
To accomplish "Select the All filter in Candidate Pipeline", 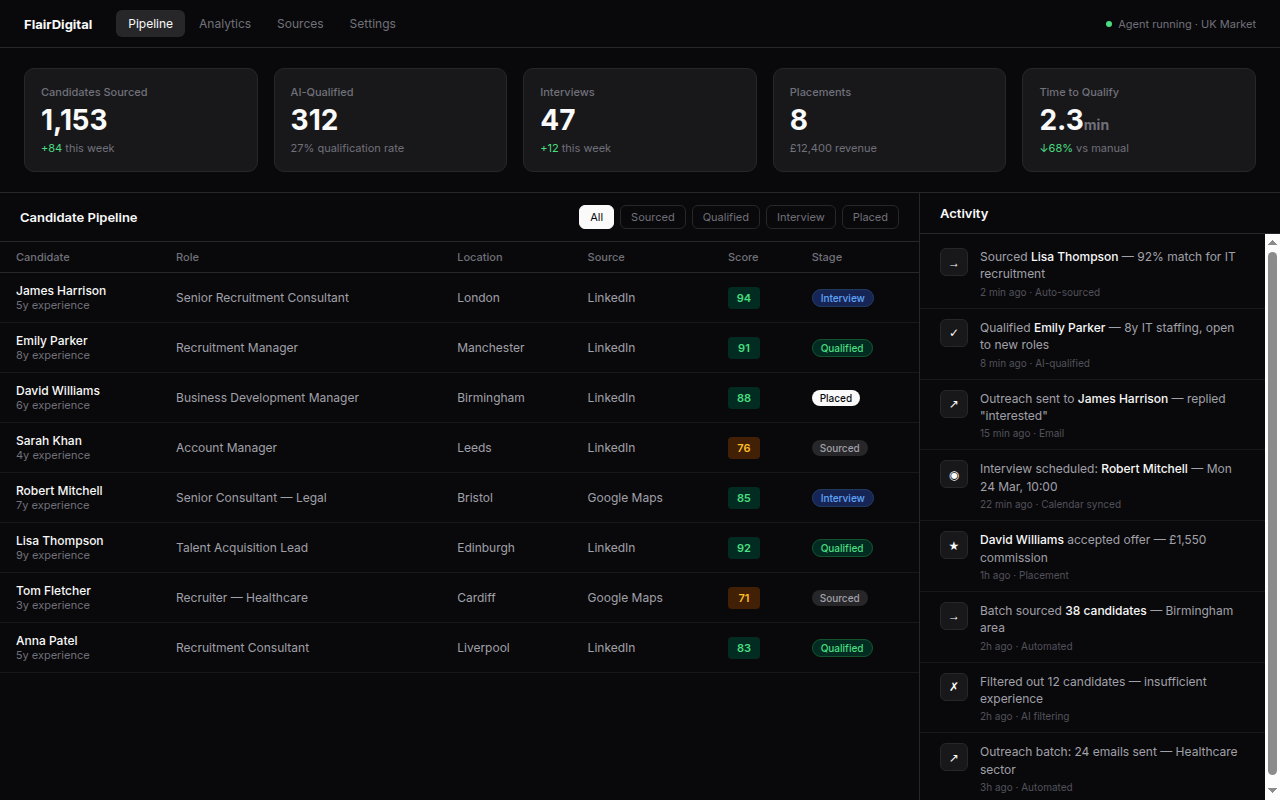I will click(596, 217).
